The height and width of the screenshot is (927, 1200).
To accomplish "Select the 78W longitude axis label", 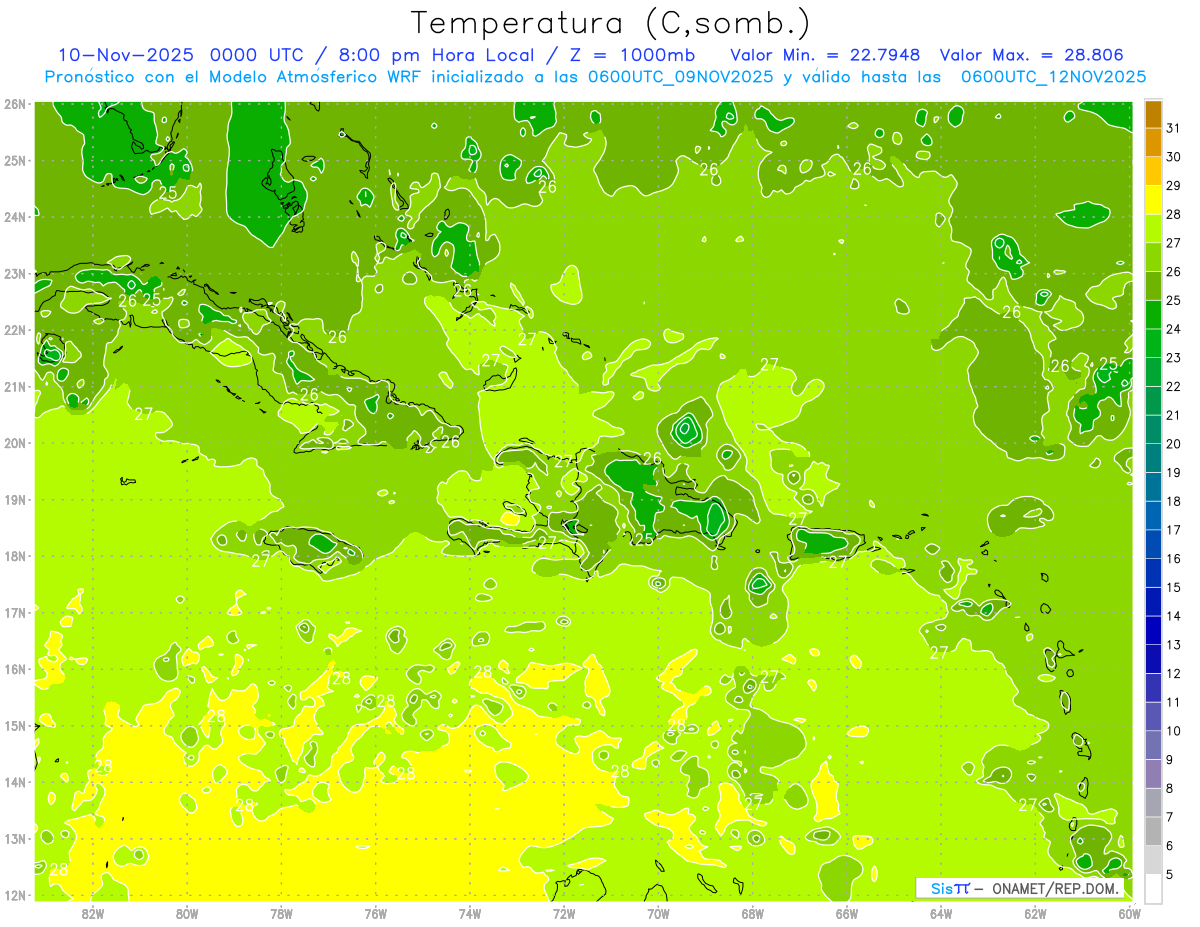I will coord(281,913).
